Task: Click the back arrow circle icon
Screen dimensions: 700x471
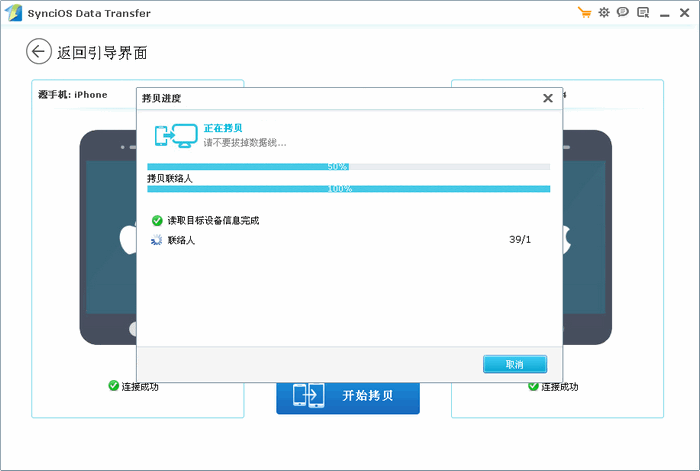Action: [39, 51]
